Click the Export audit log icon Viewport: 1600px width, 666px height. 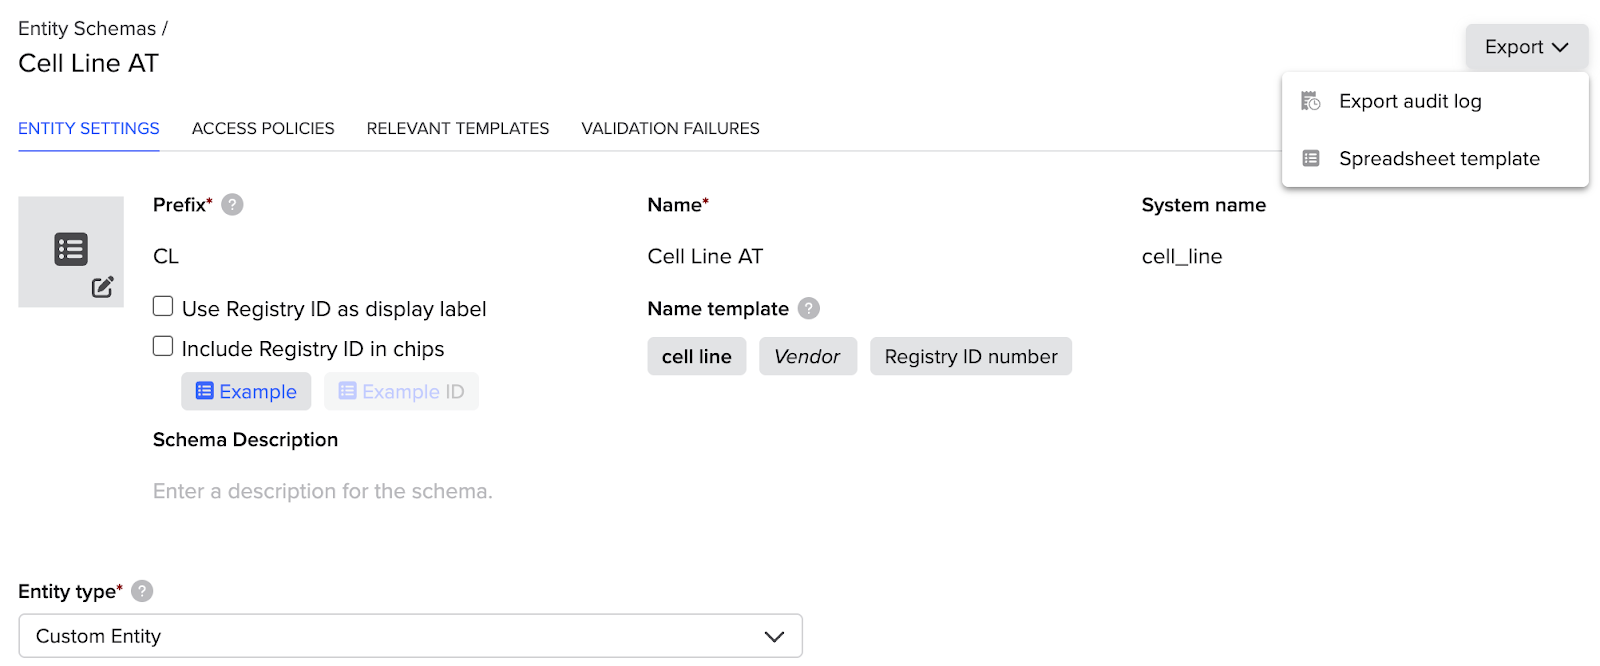(1310, 101)
